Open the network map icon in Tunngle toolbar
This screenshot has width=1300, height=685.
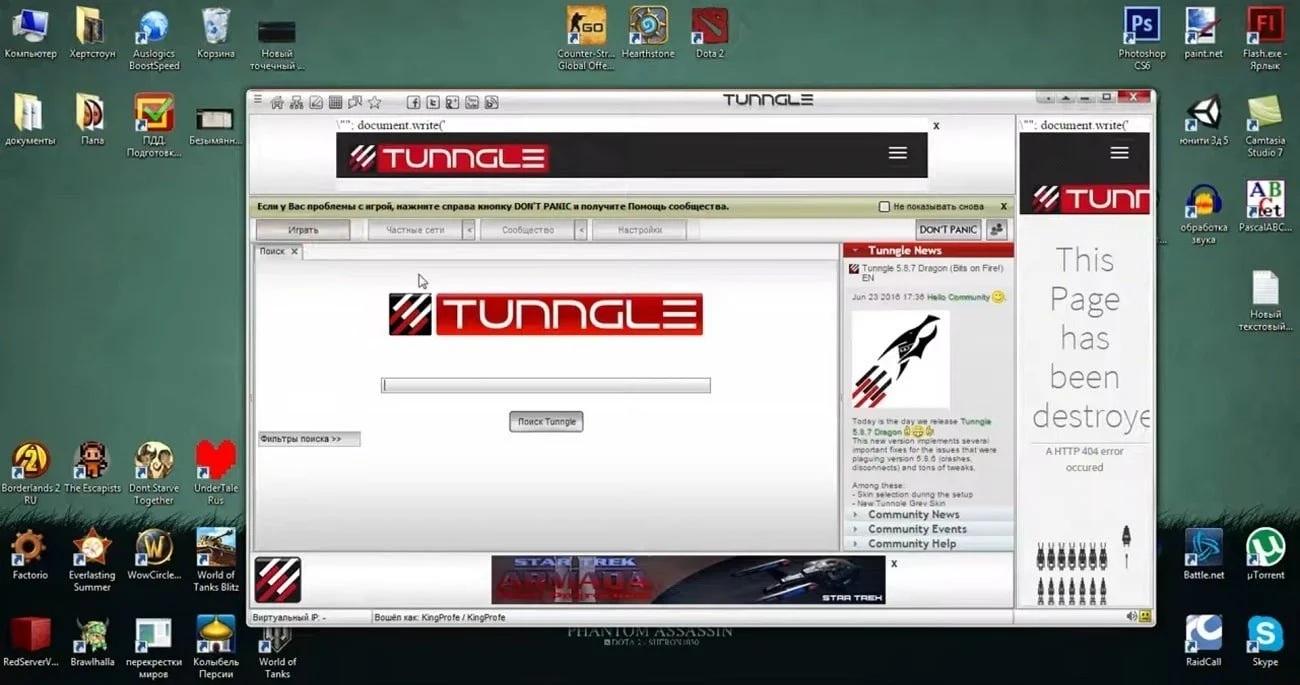coord(297,101)
